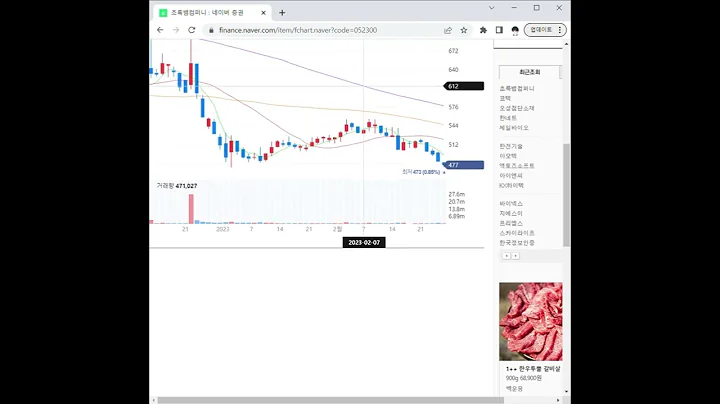Minimize the Chrome window
This screenshot has width=720, height=404.
[x=514, y=8]
